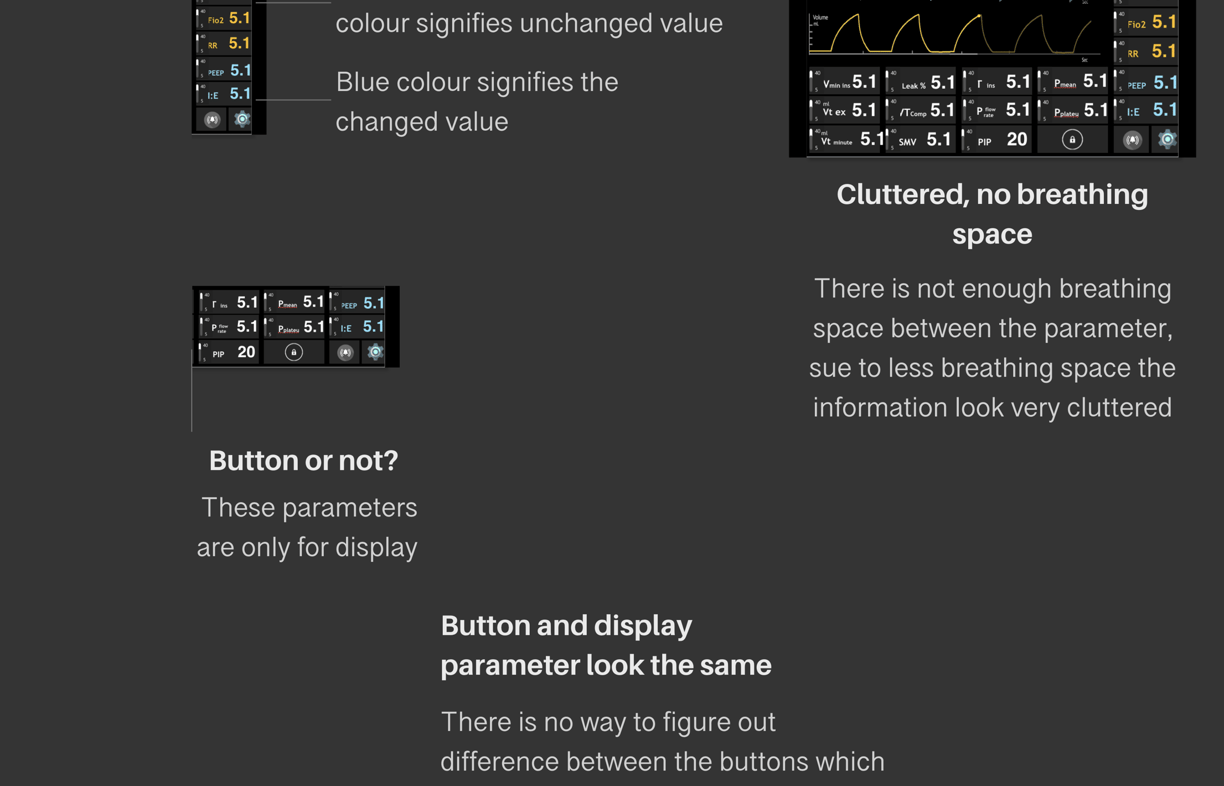Viewport: 1224px width, 786px height.
Task: Click the alarm bell icon under the I:E tile in the narrow single-column panel
Action: tap(212, 120)
